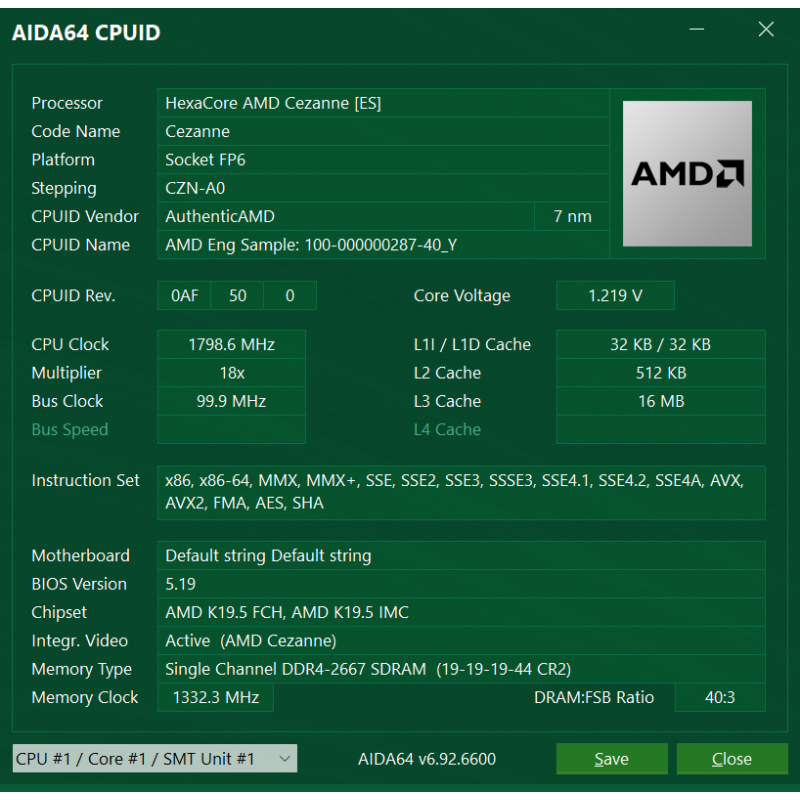Close the window with the X icon
This screenshot has height=800, width=800.
(766, 29)
